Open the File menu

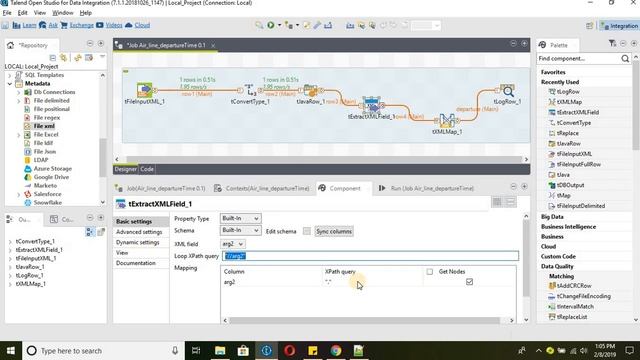(7, 13)
